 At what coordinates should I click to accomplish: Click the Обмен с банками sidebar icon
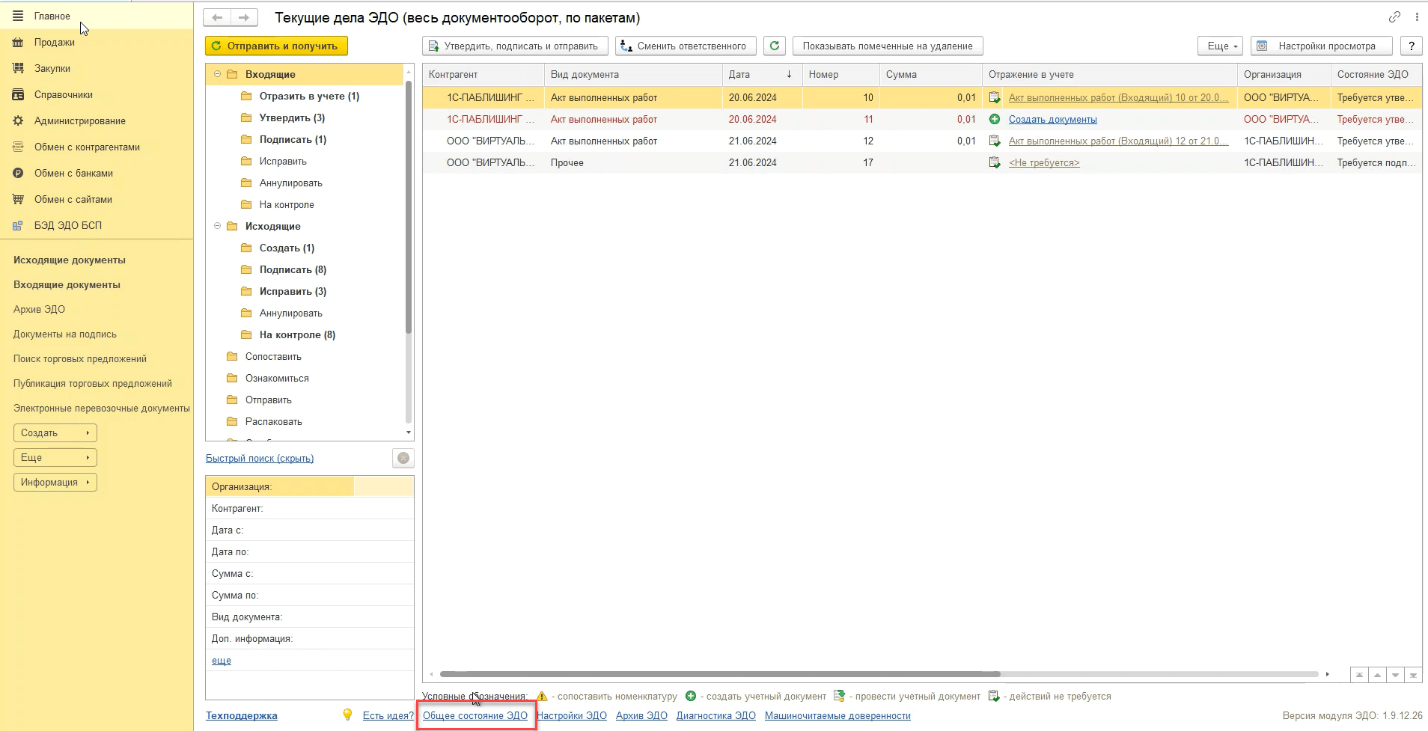tap(17, 173)
